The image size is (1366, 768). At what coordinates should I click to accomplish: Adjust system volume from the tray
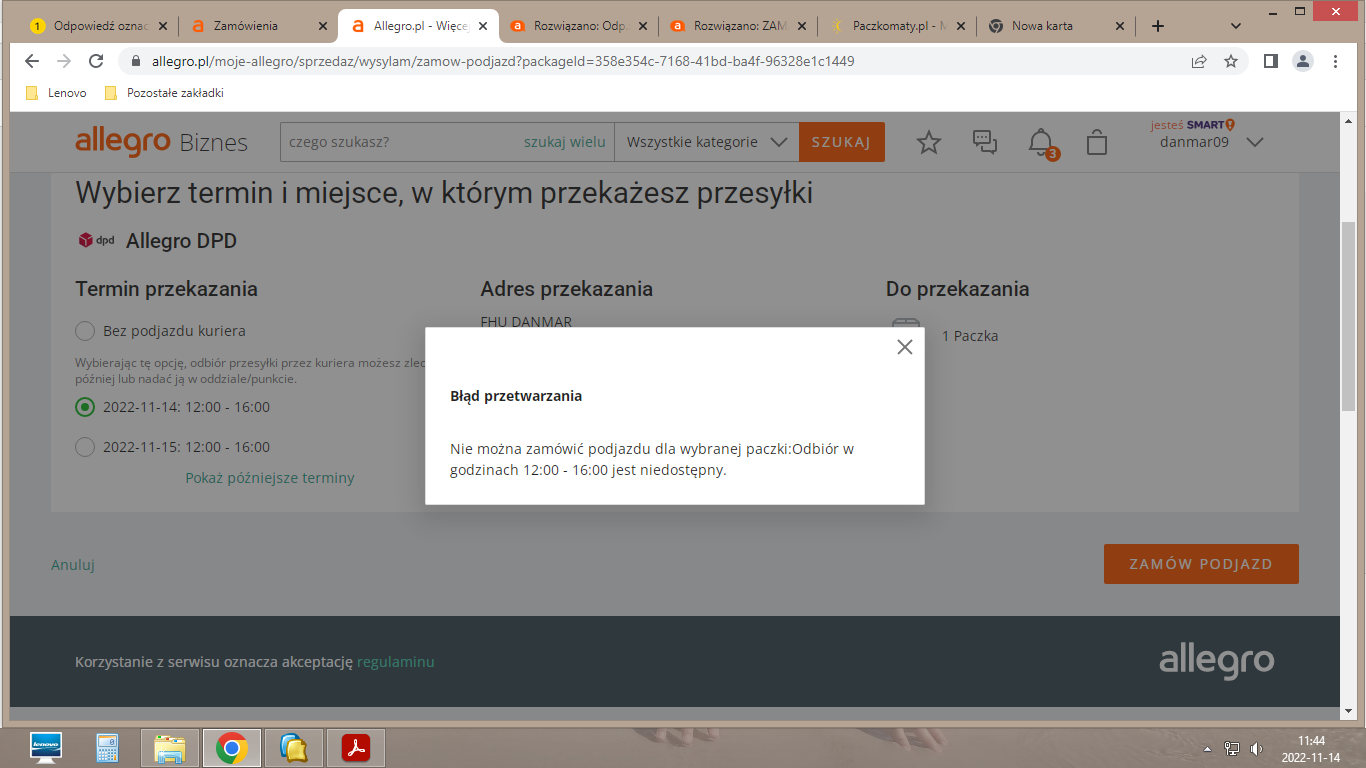1256,747
